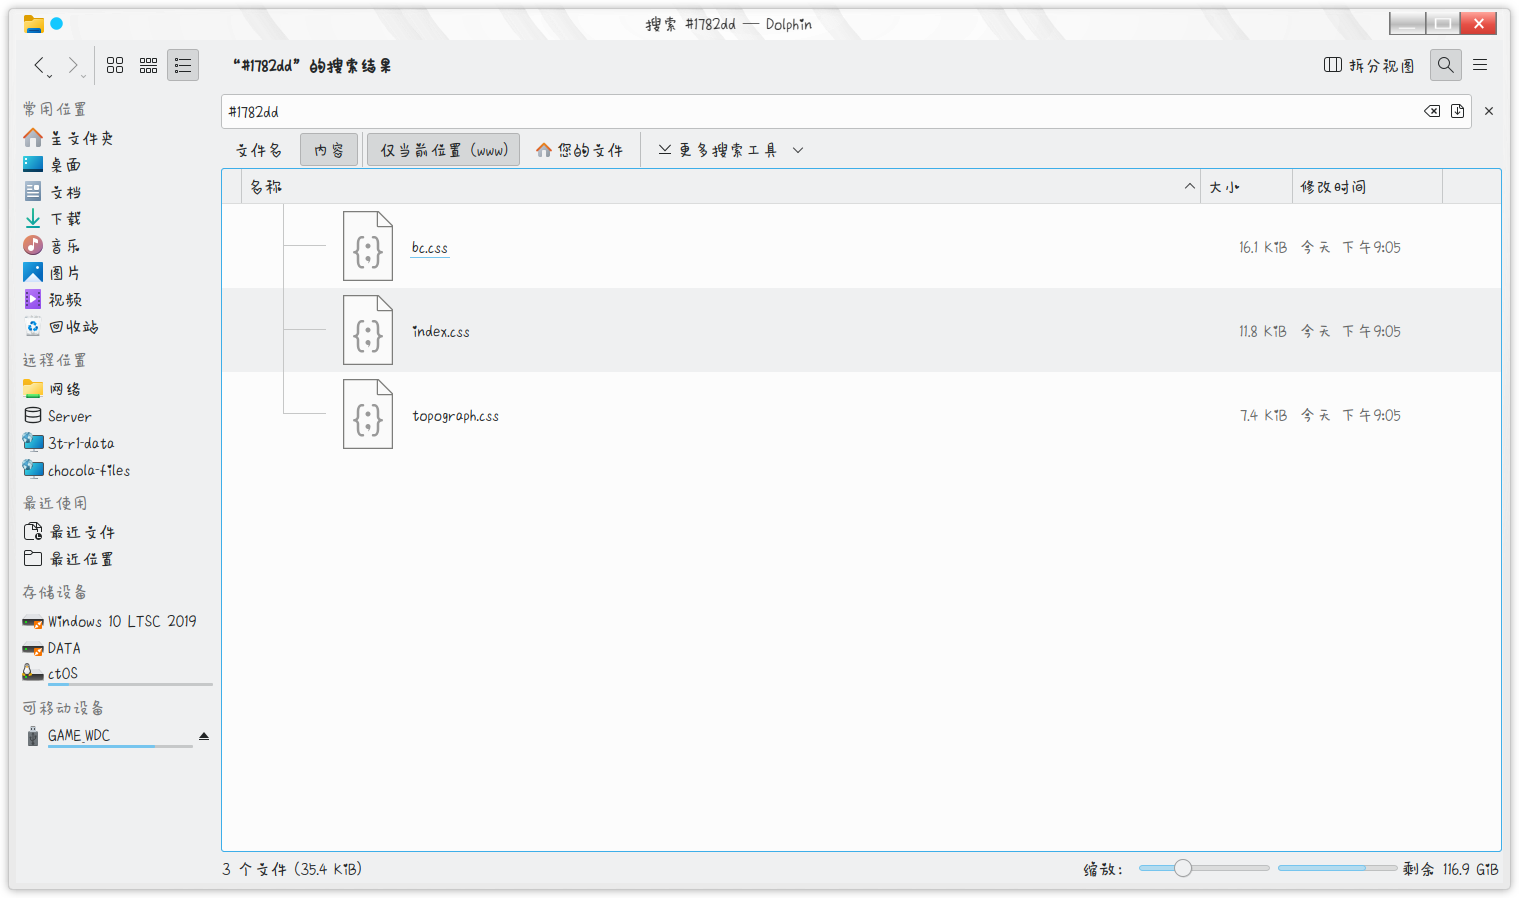Click the 剩余 116.9 GiB space bar
Viewport: 1519px width, 898px height.
click(1337, 868)
